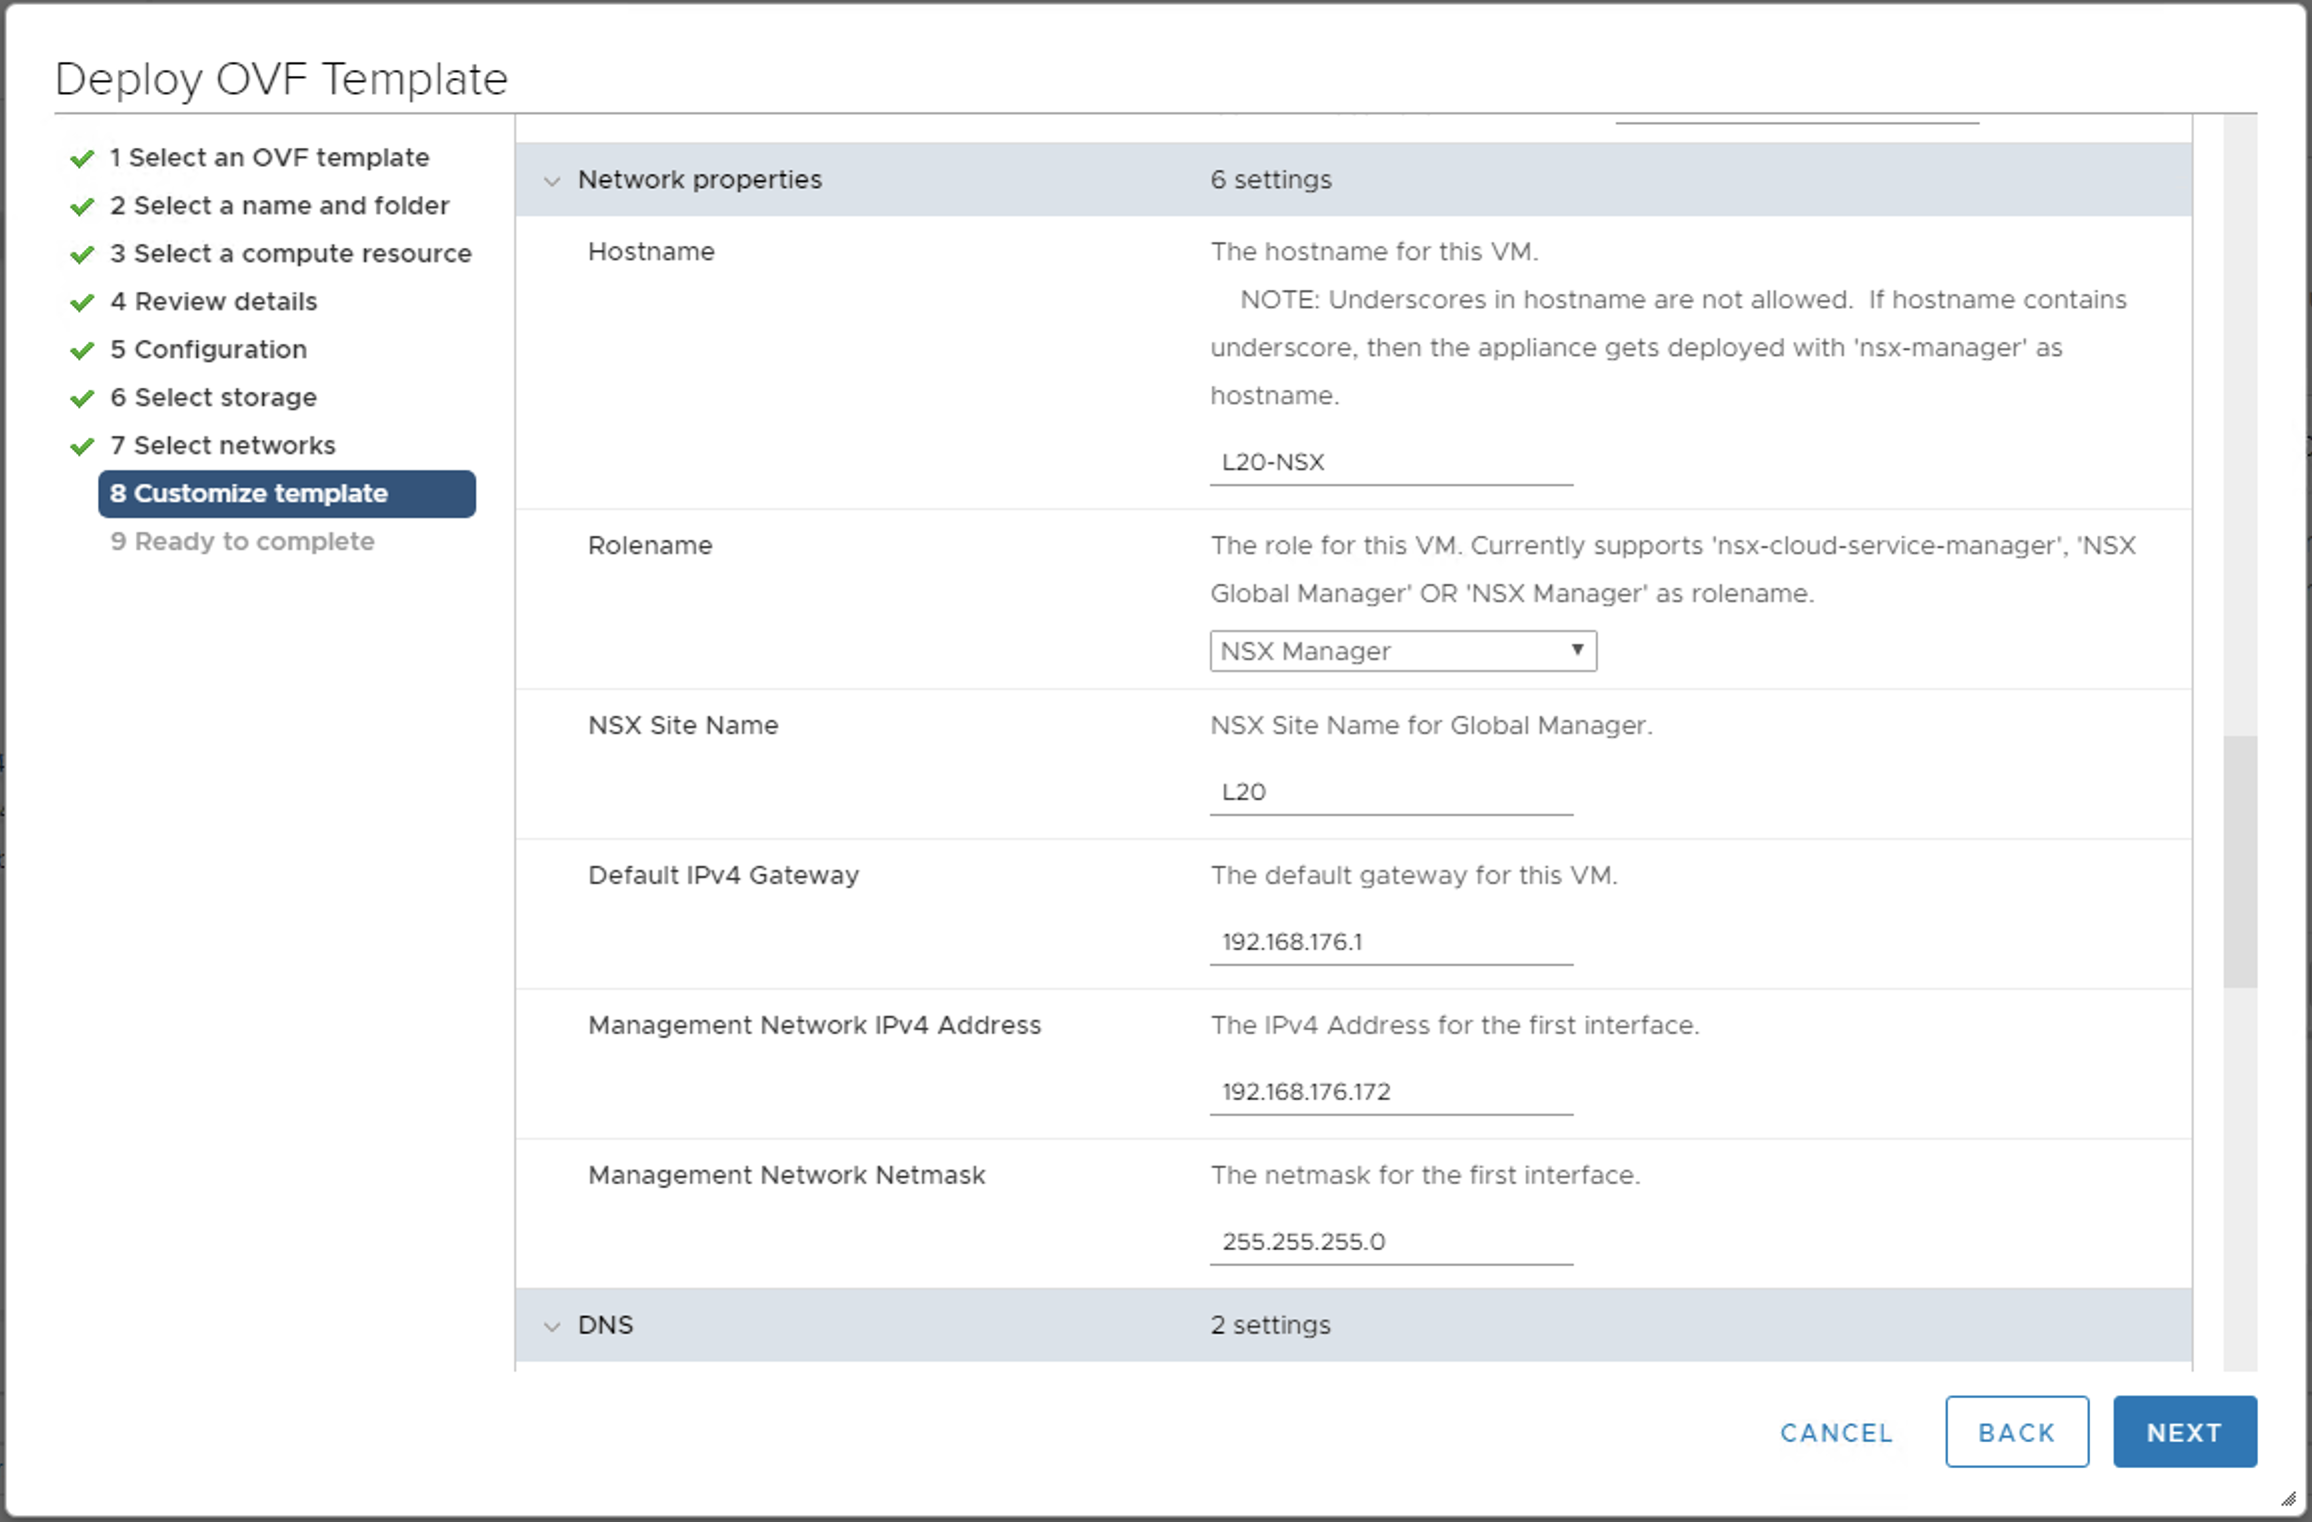Click the dialog resize grip corner

tap(2288, 1498)
